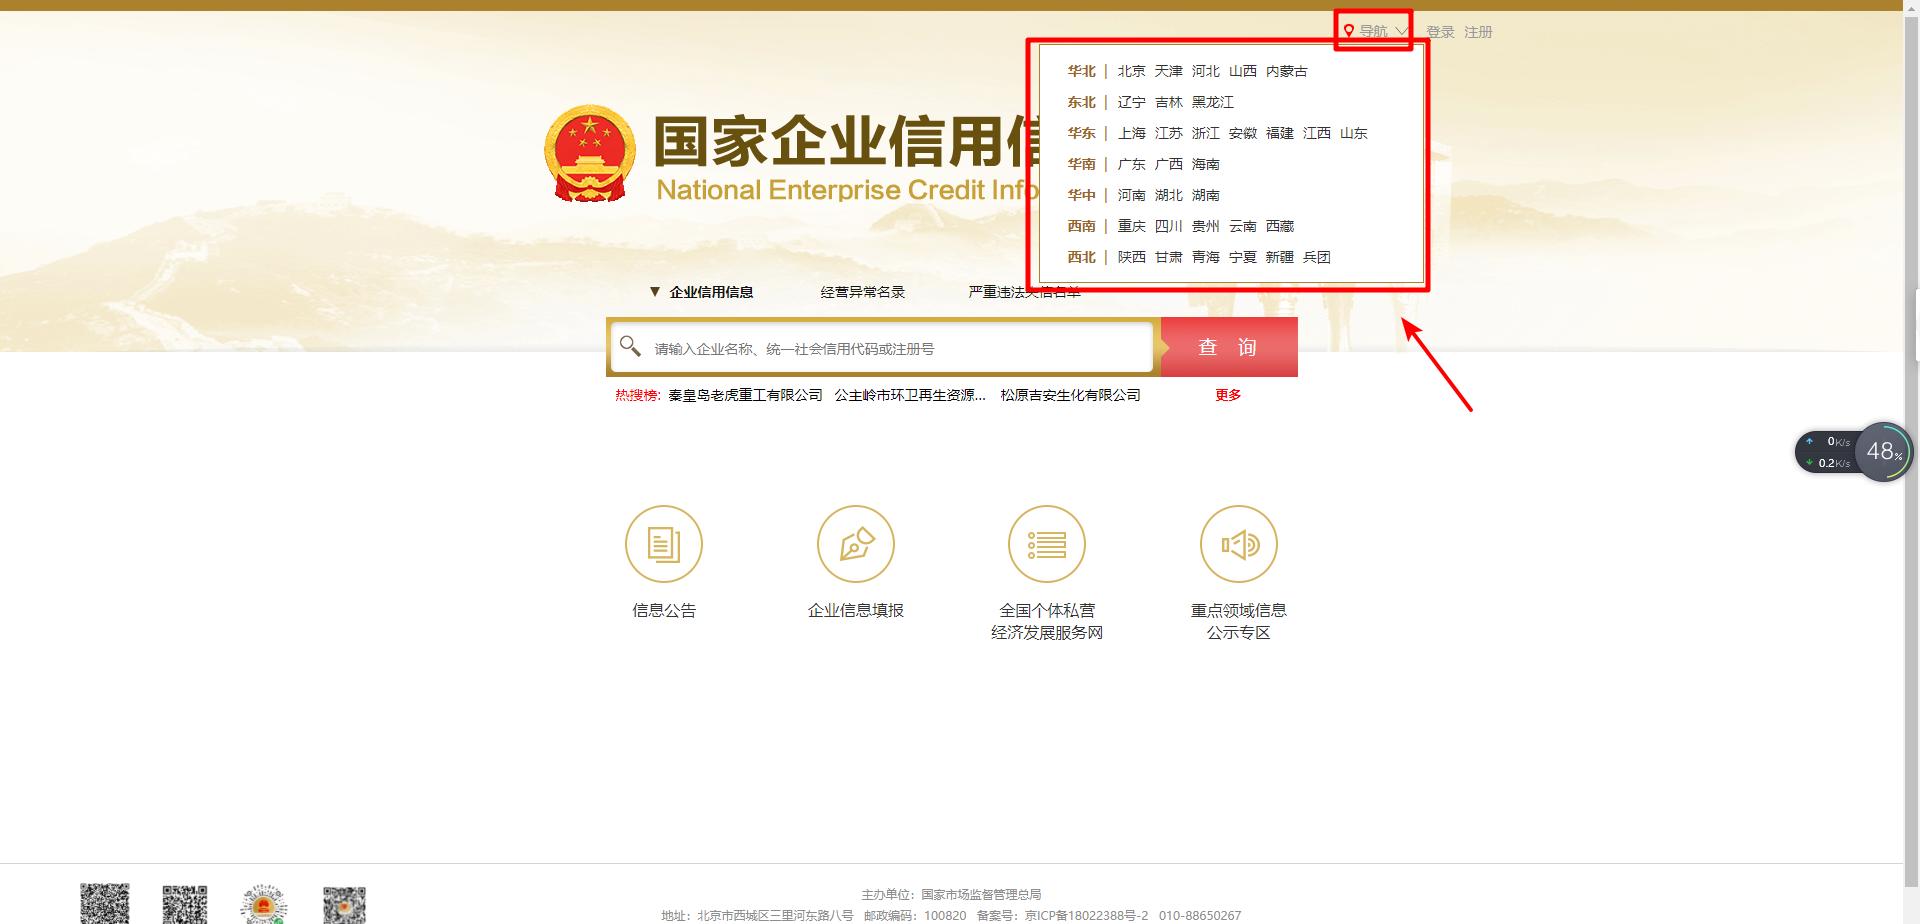Open 秦皇岛老虎重工有限公司 hot search result
This screenshot has width=1920, height=924.
click(742, 395)
